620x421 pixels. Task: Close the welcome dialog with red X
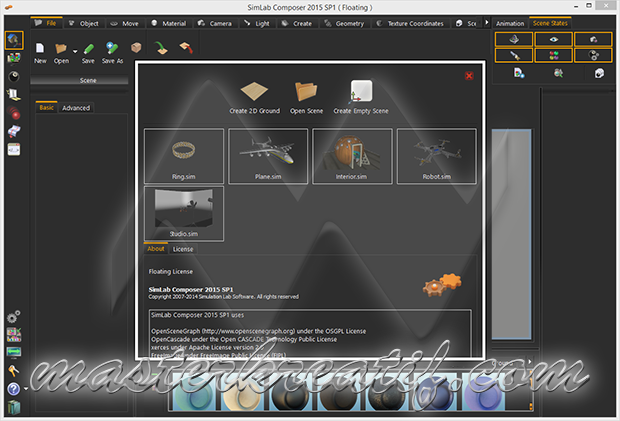[470, 75]
